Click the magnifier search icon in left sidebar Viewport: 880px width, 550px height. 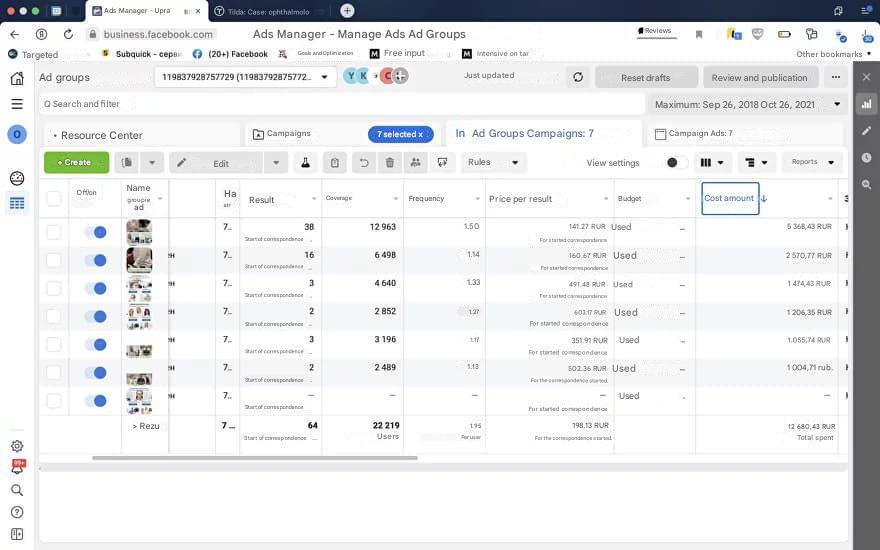pos(17,490)
